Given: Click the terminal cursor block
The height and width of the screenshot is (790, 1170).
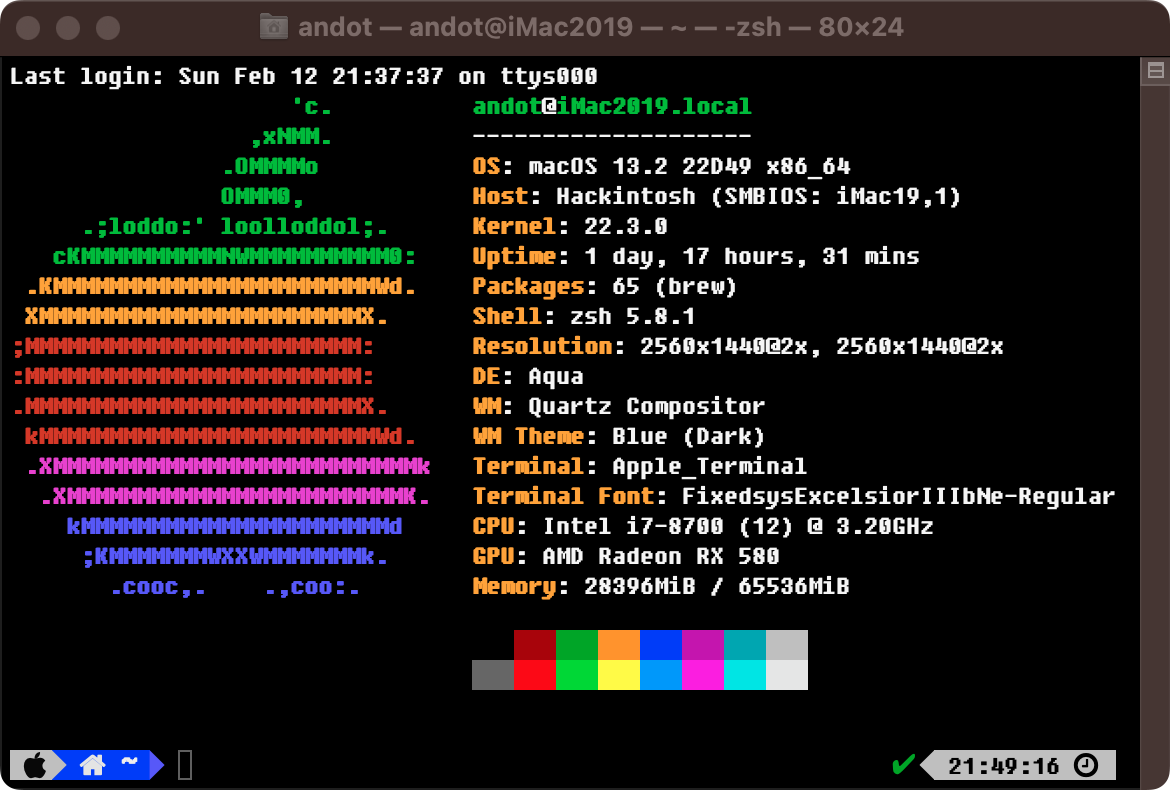Looking at the screenshot, I should [185, 765].
